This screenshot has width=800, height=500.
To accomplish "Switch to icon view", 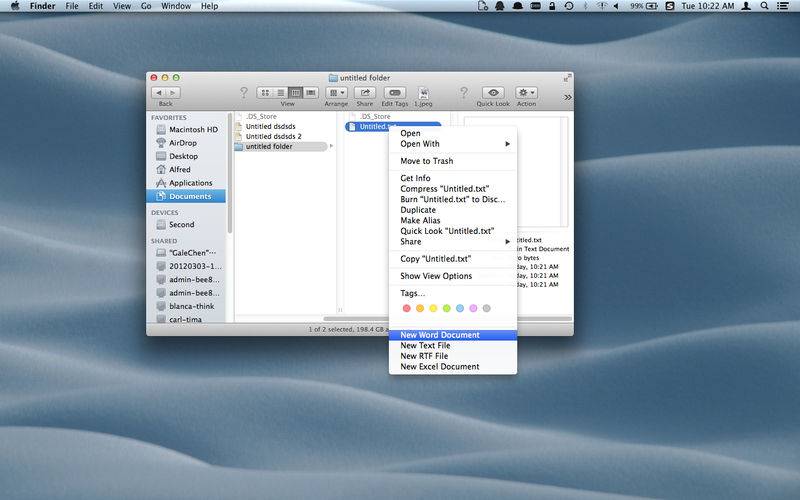I will [265, 93].
